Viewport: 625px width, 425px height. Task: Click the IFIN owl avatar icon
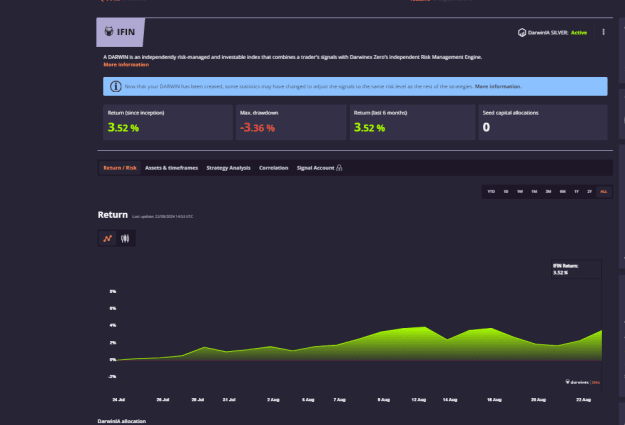point(109,31)
